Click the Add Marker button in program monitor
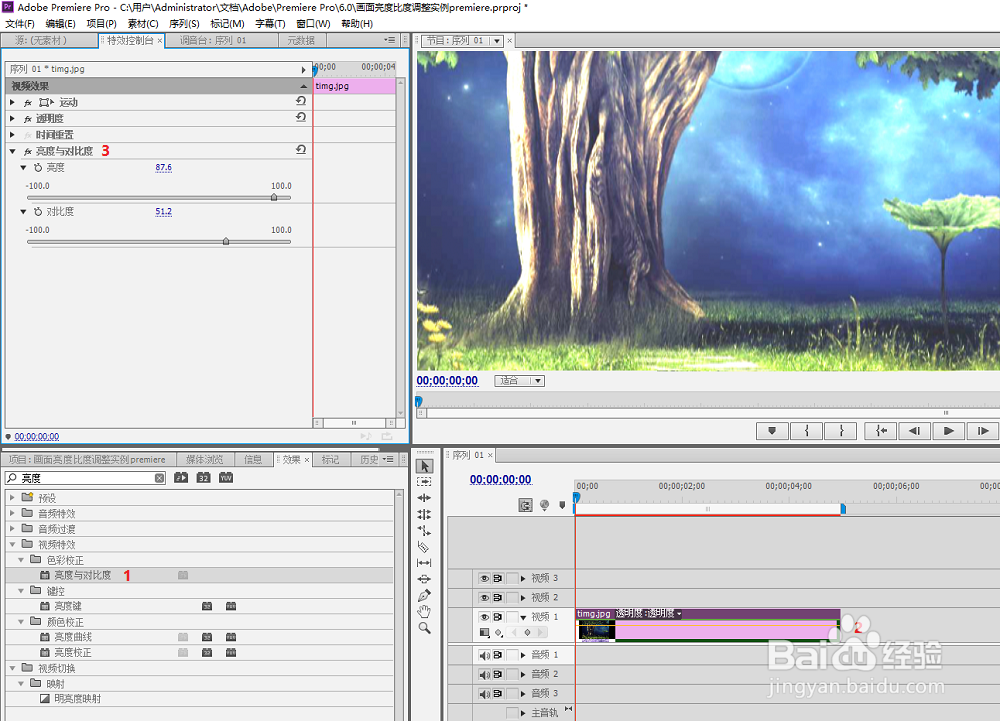The image size is (1000, 721). click(772, 431)
